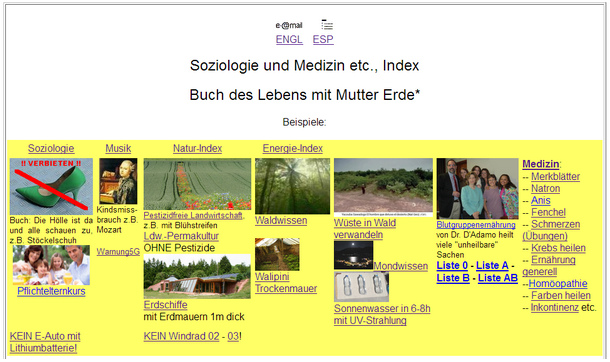Open the Ldw.-Permakultur link
This screenshot has width=610, height=362.
point(181,236)
